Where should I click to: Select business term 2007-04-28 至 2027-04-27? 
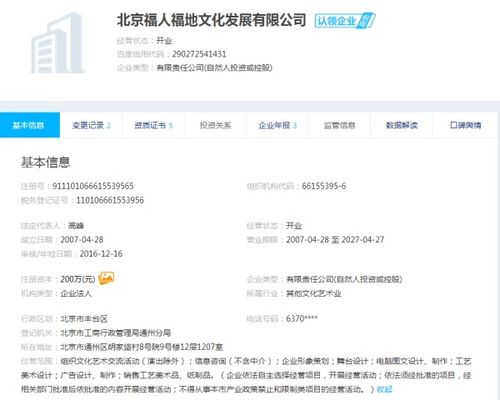coord(335,240)
